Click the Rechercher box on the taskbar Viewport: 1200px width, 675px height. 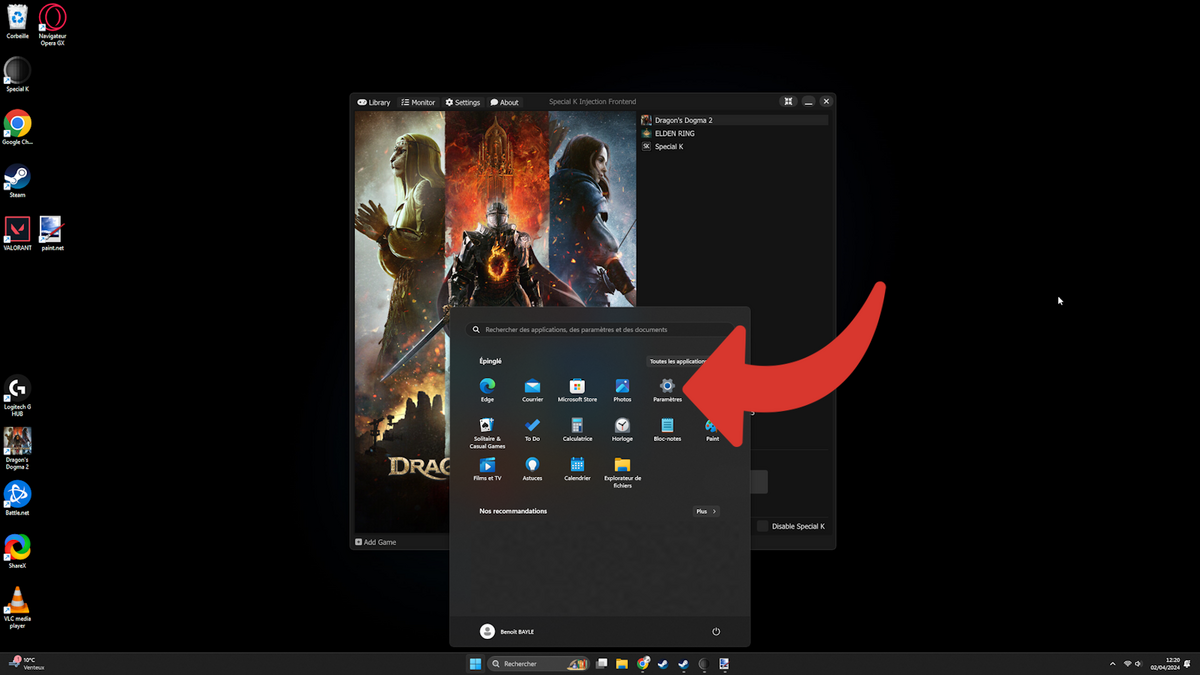click(x=537, y=664)
